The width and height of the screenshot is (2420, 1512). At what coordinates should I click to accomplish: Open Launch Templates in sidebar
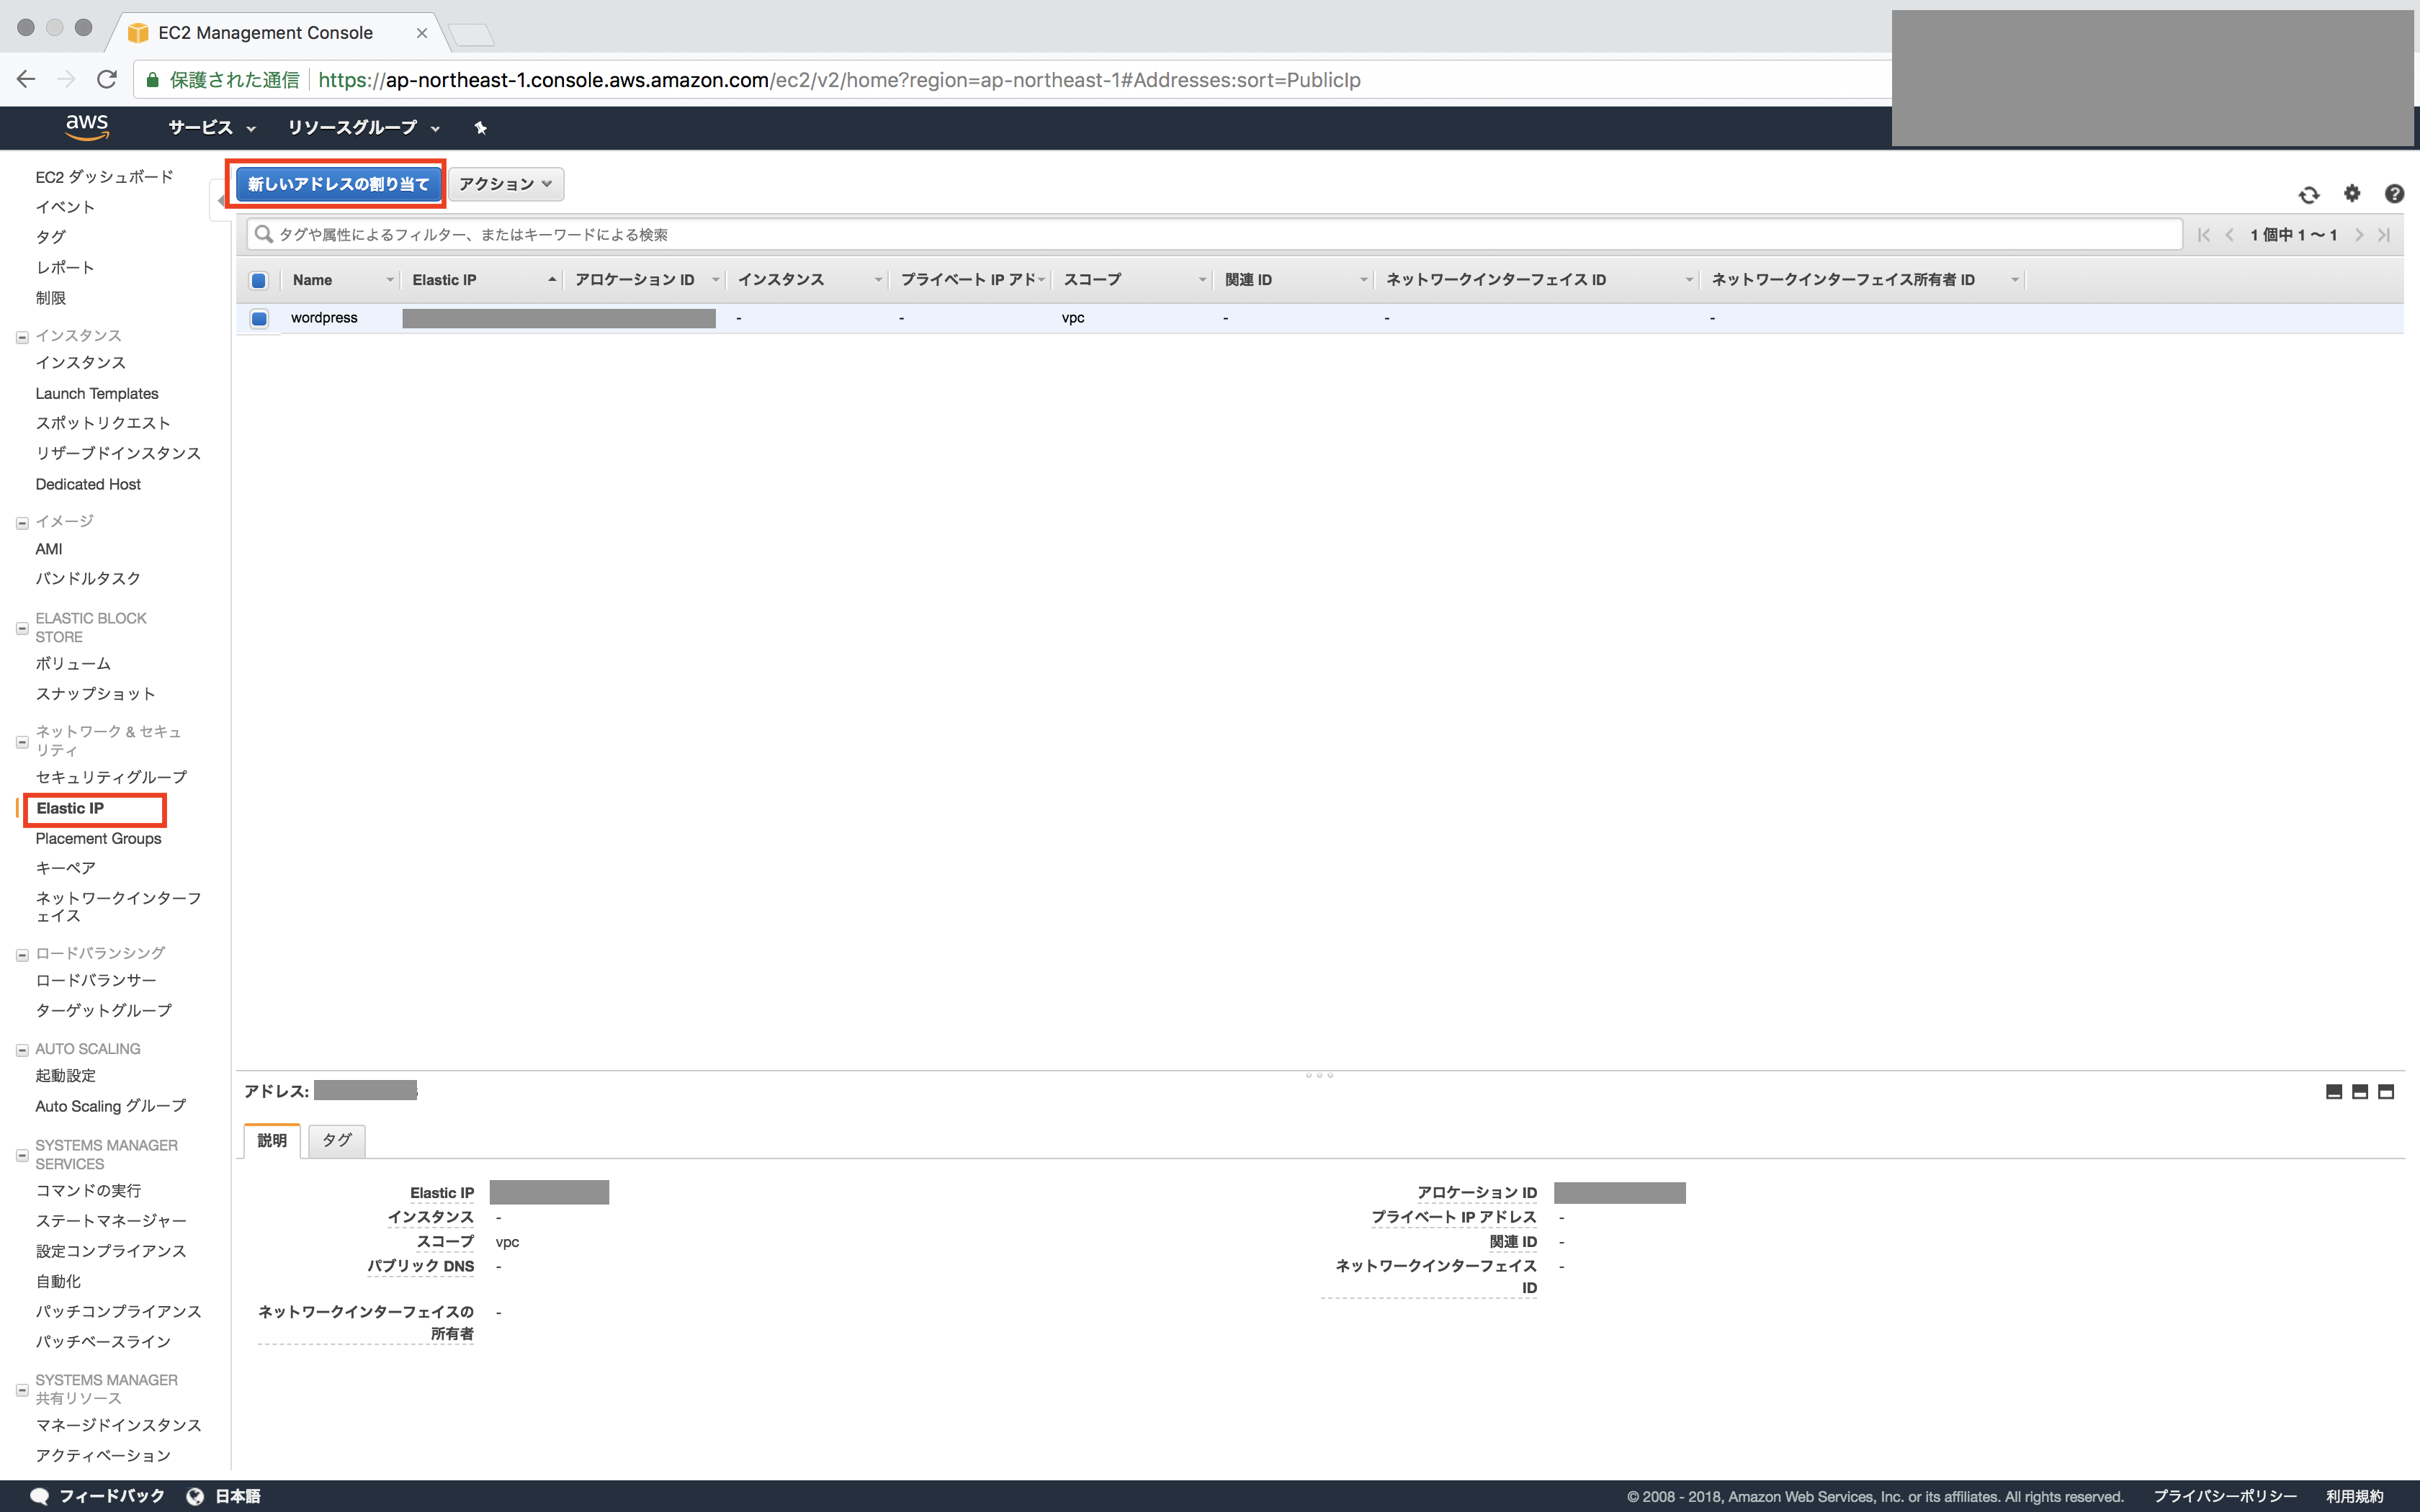point(97,393)
